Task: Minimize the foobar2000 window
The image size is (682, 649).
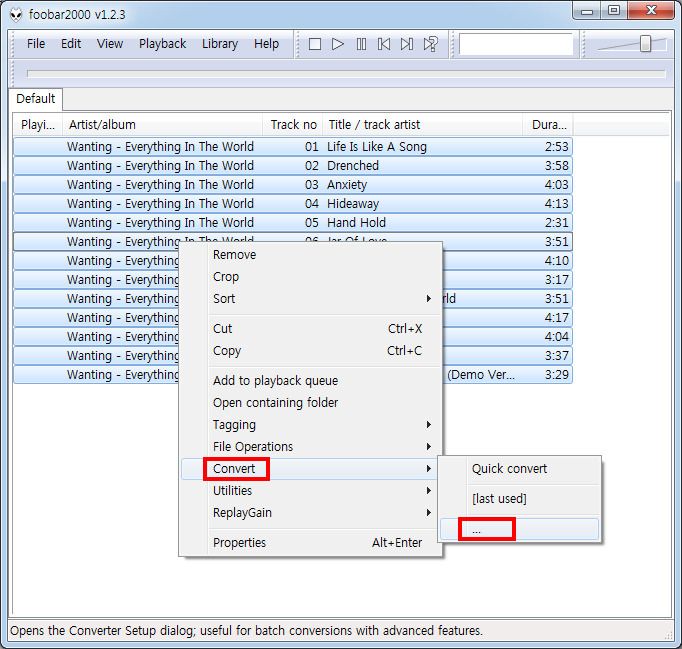Action: point(587,11)
